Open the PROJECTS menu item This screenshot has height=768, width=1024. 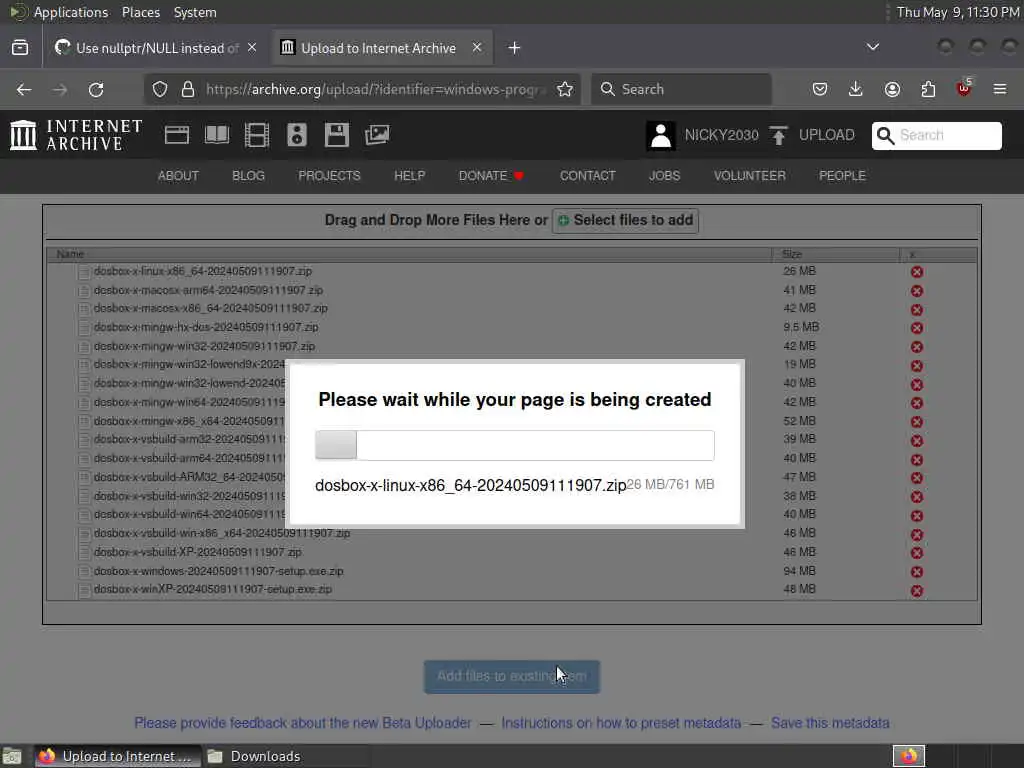(x=329, y=176)
